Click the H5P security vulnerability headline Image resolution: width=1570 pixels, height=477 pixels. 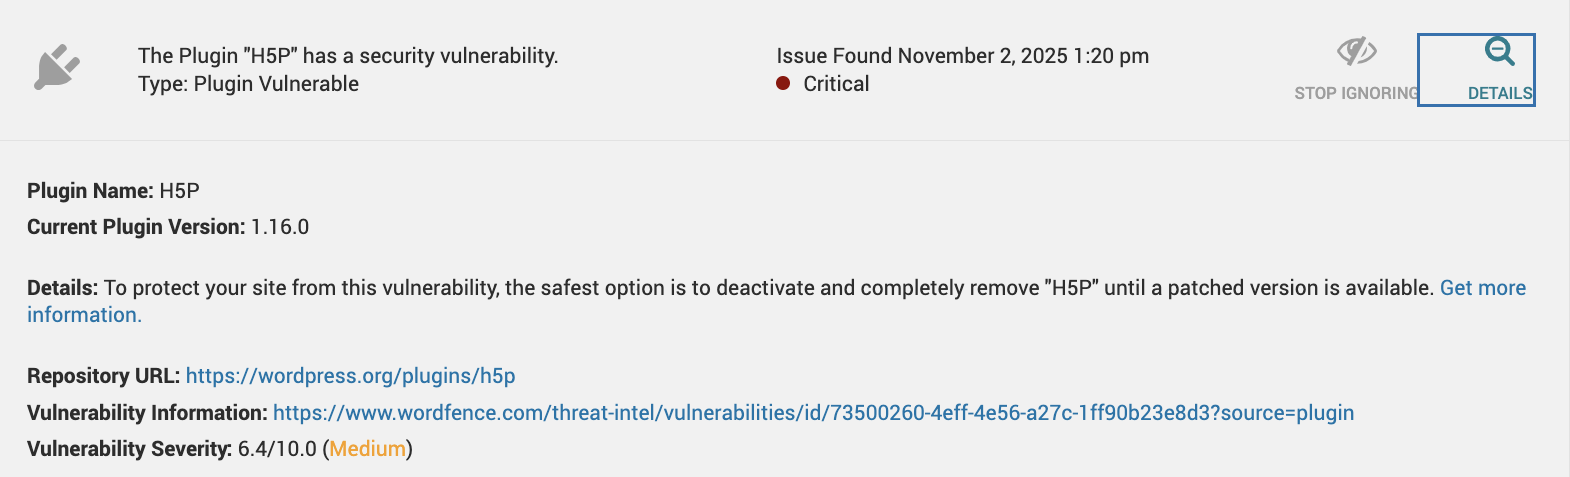pos(348,56)
